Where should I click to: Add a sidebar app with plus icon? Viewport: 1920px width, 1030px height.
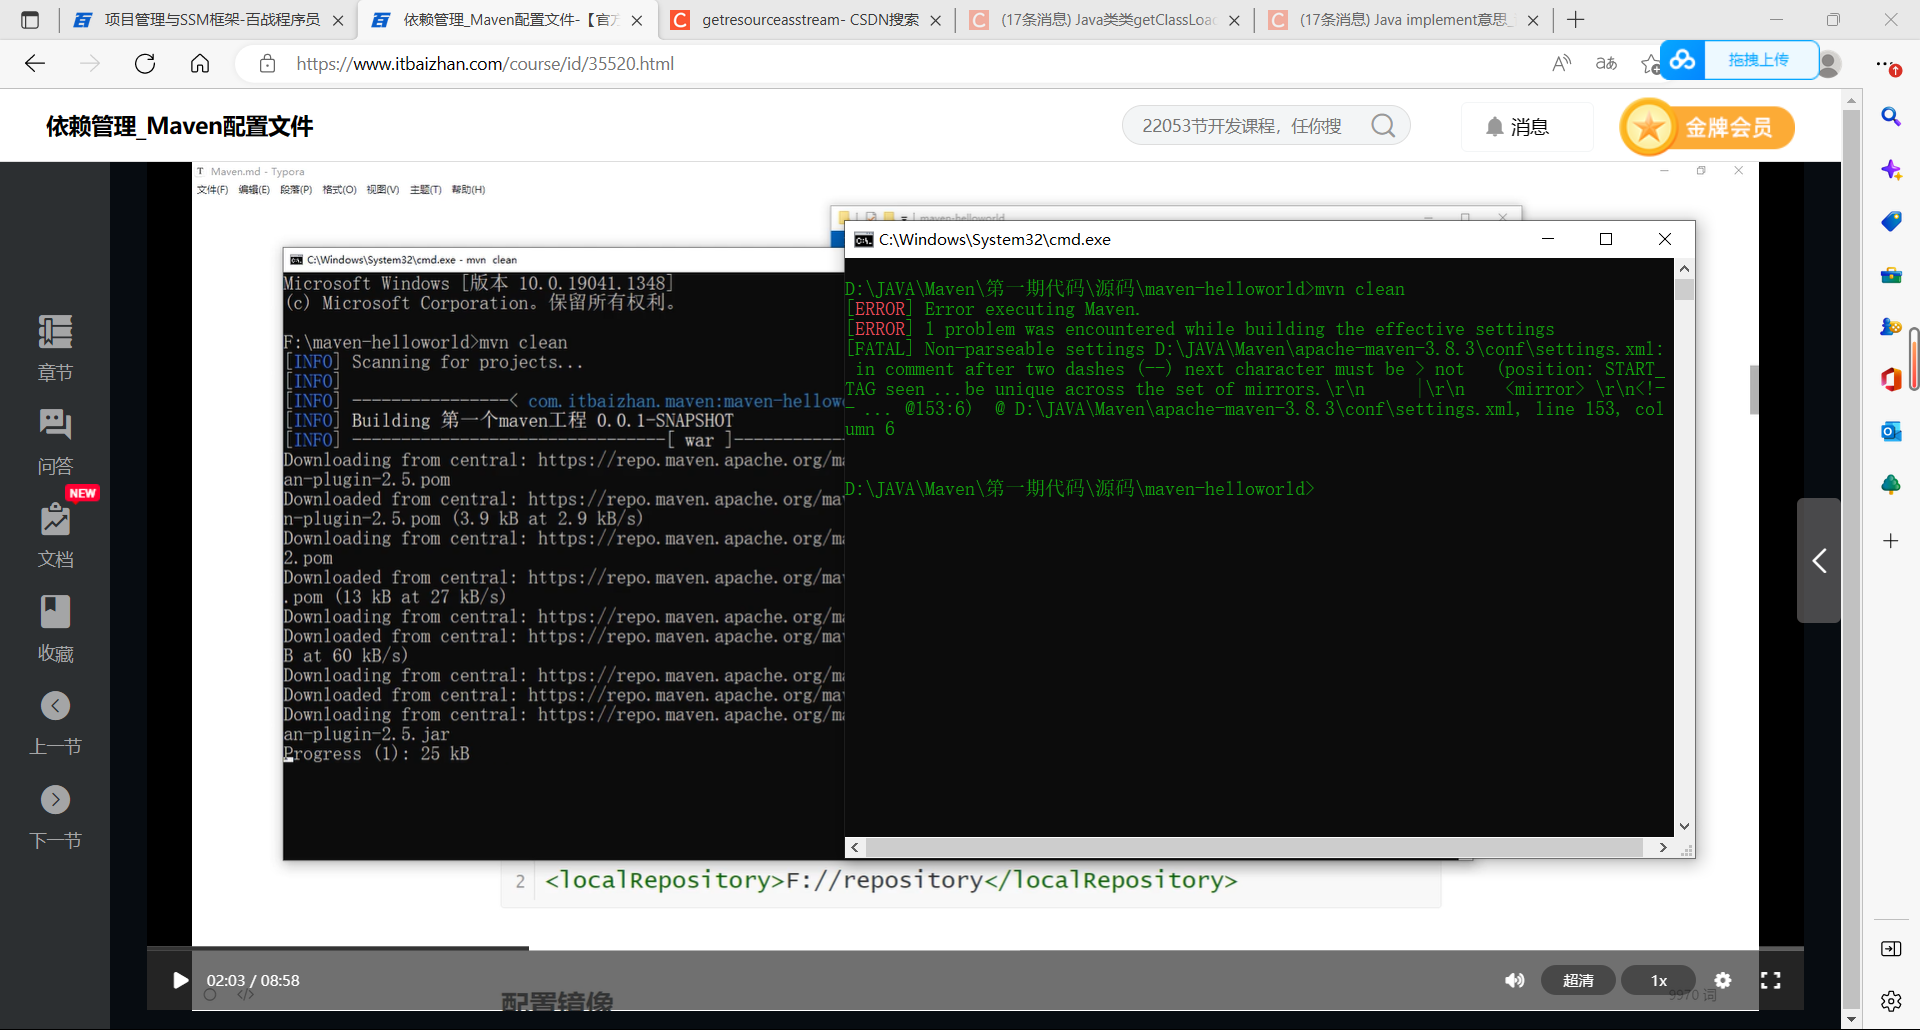click(x=1890, y=541)
